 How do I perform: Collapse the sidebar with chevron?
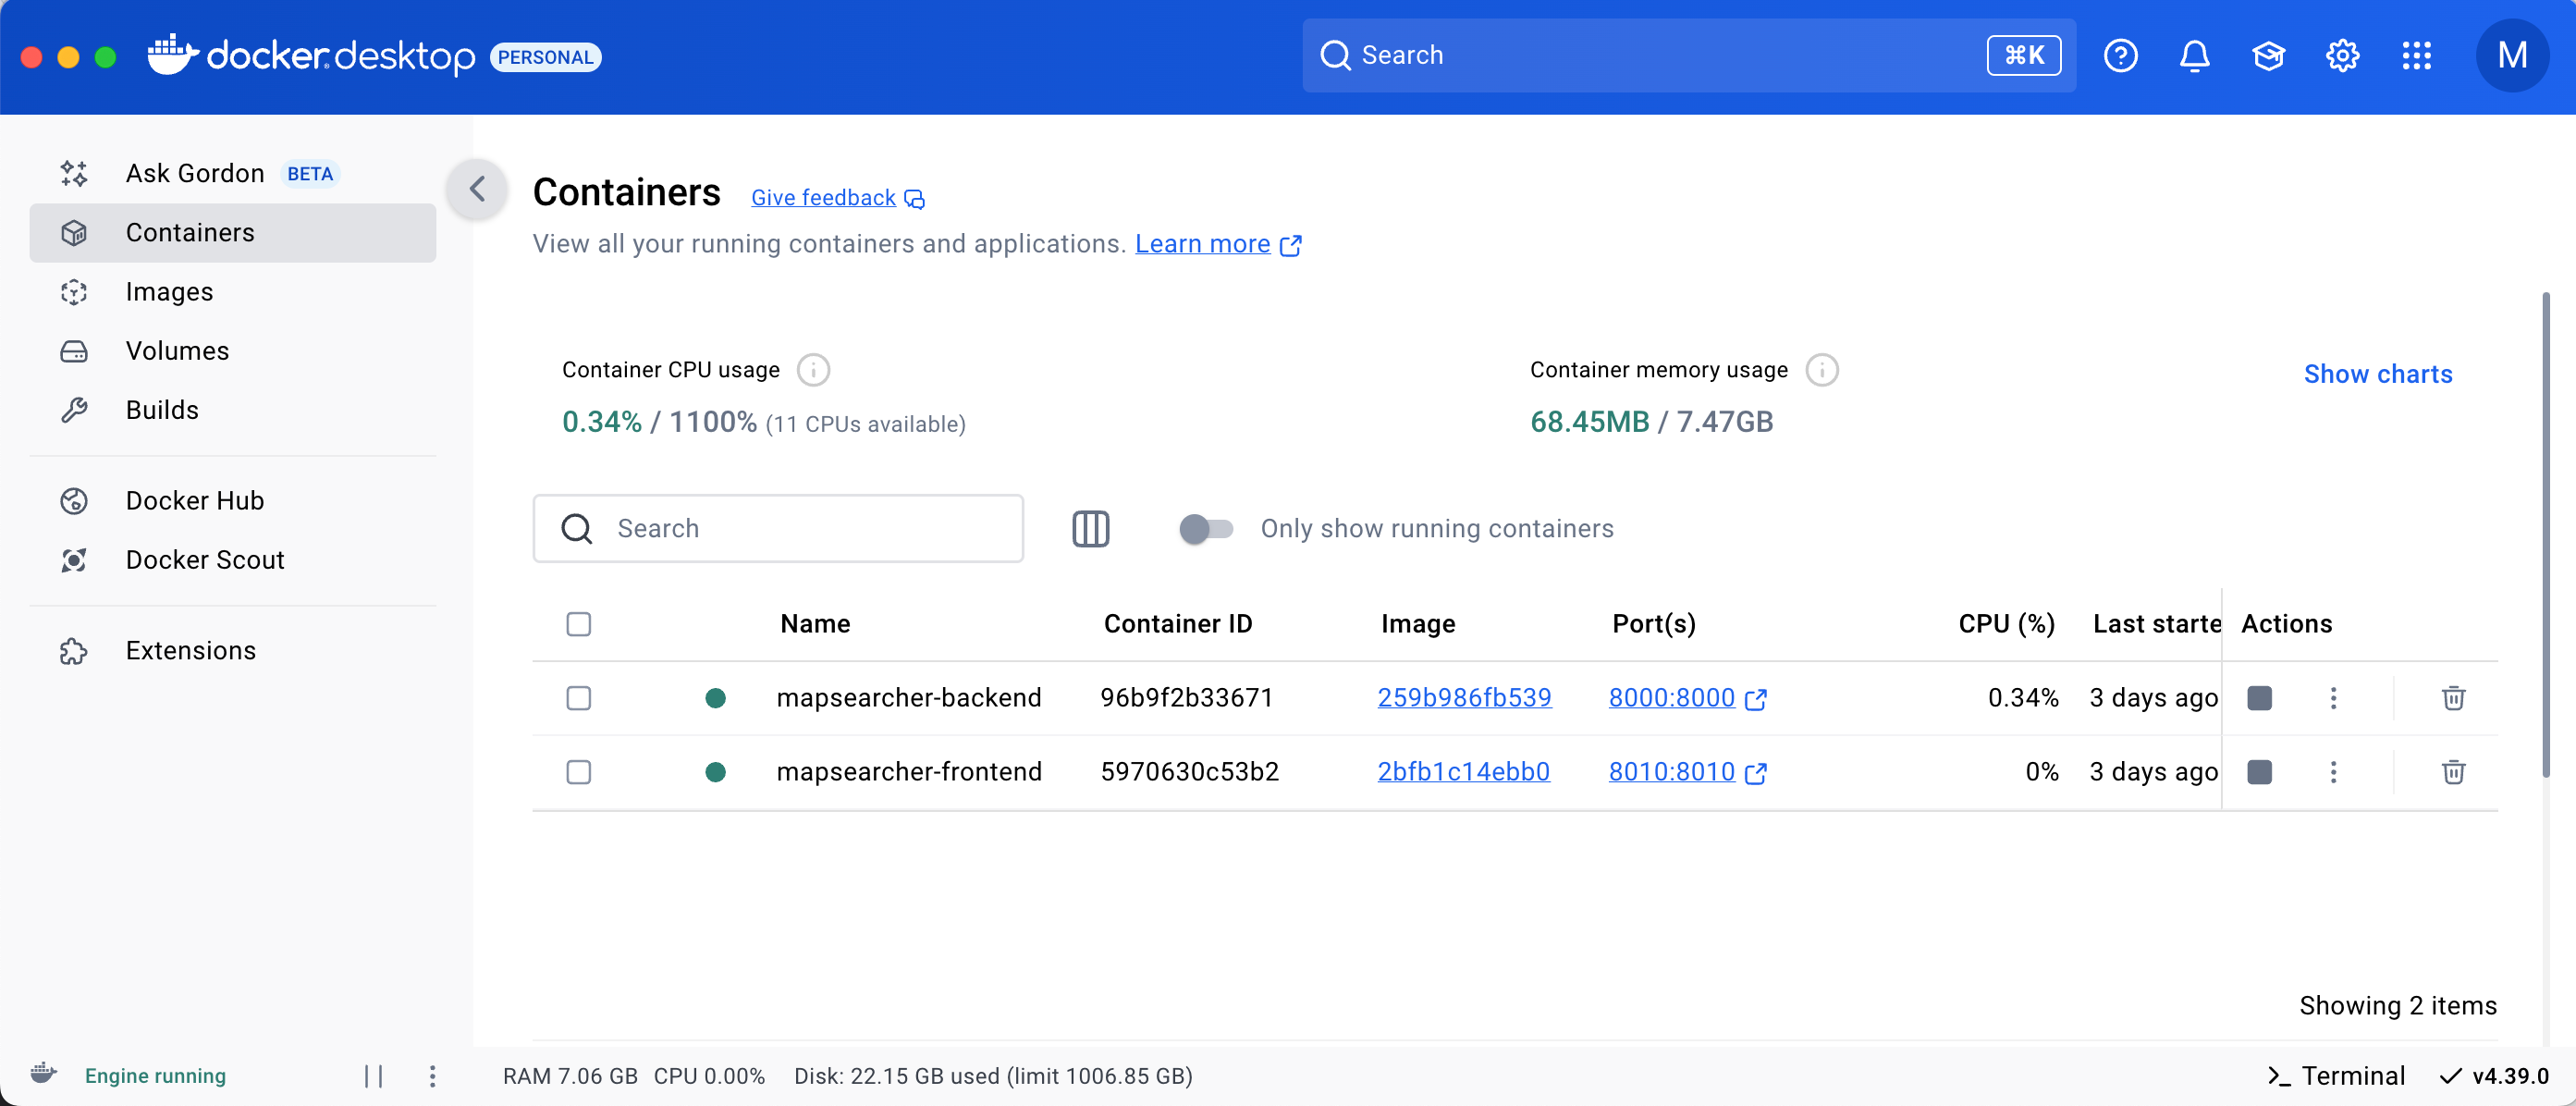point(477,188)
